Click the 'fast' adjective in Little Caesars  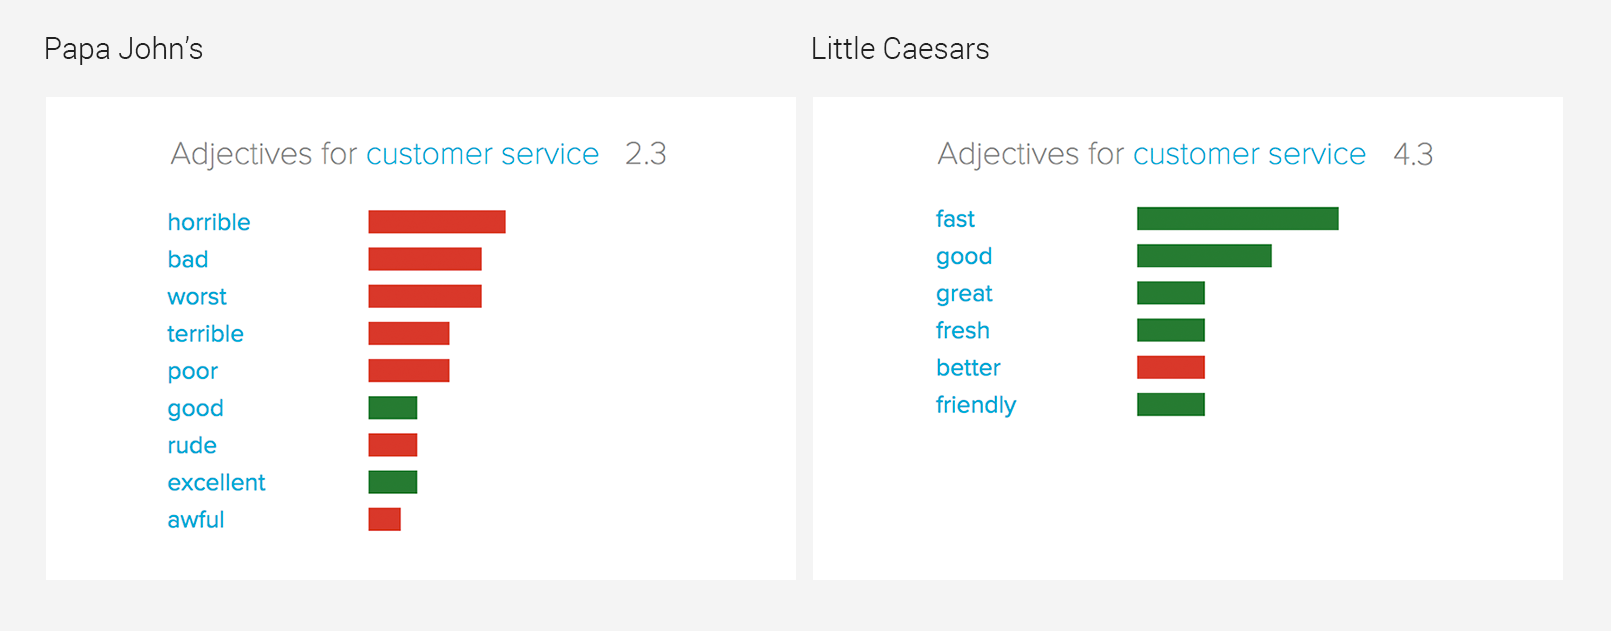955,219
